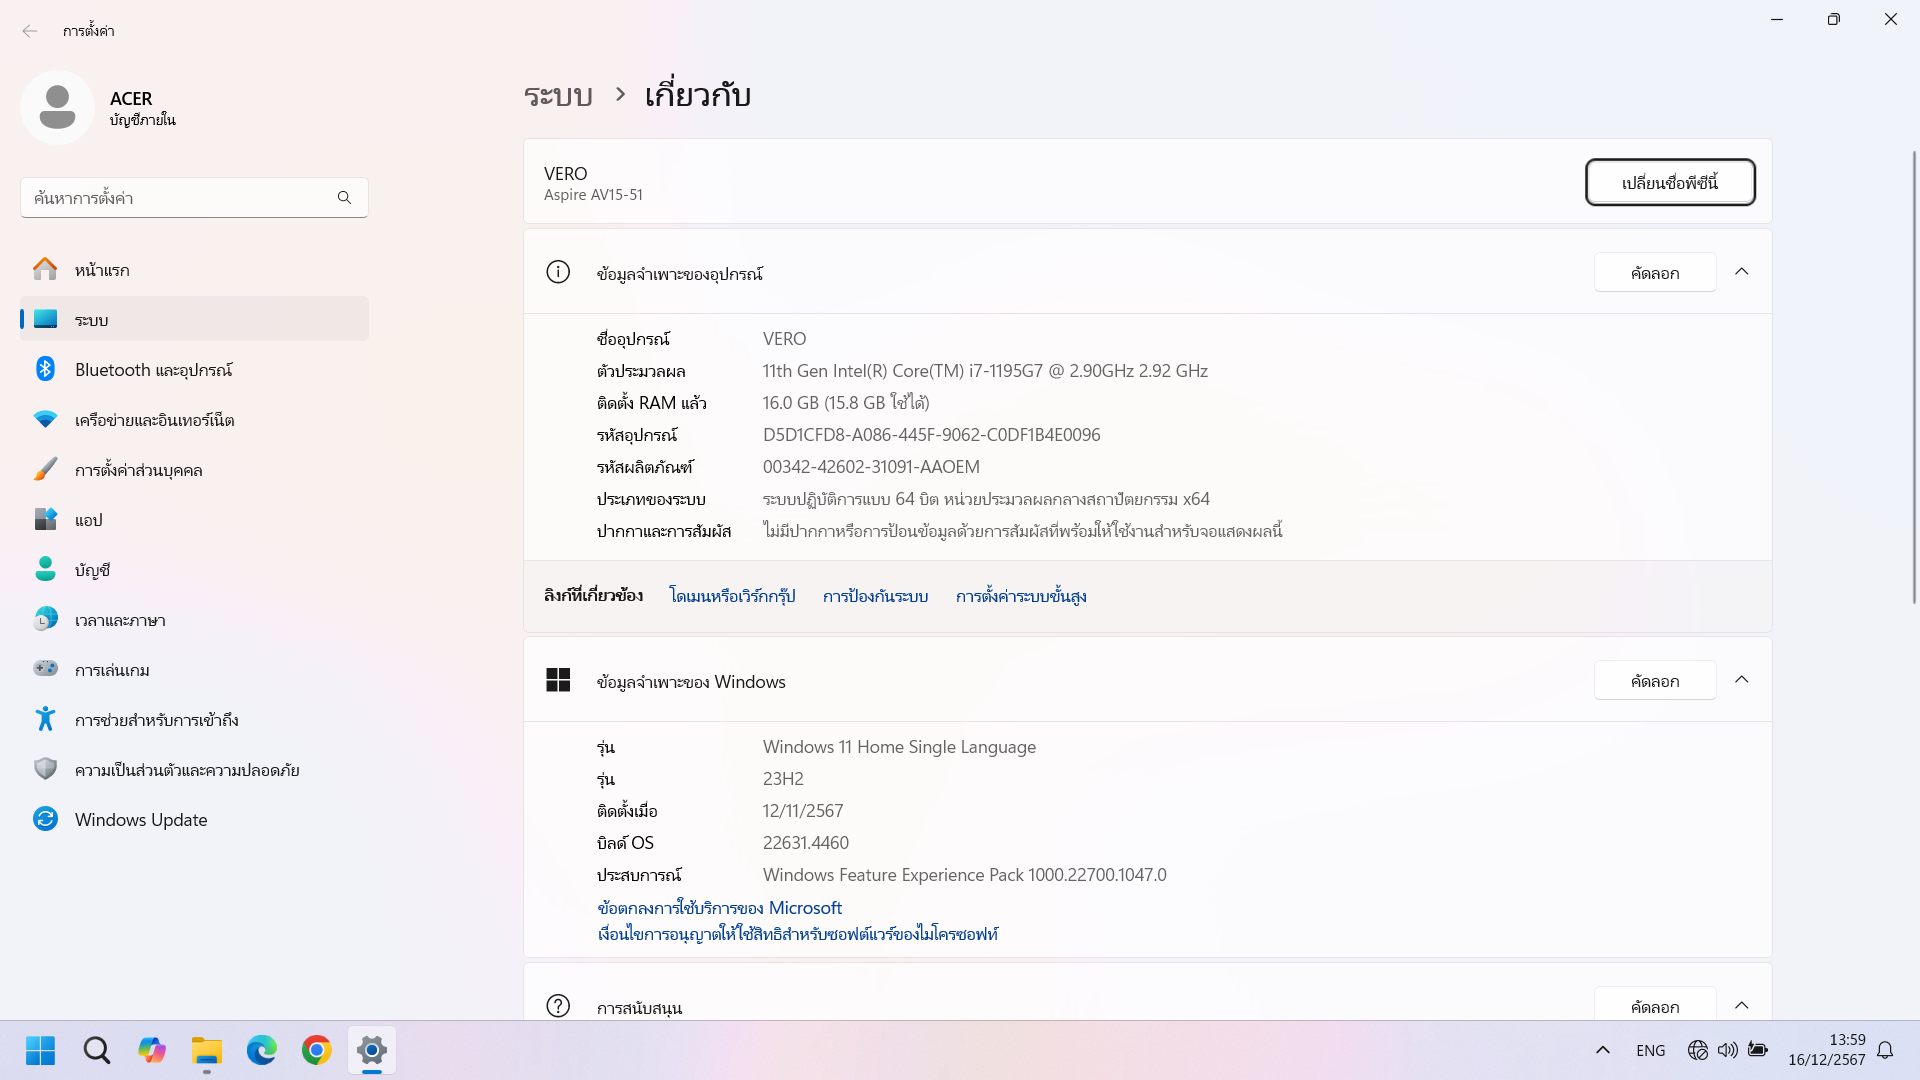Open การตั้งค่าระบบขั้นสูง link
The width and height of the screenshot is (1920, 1080).
tap(1021, 596)
